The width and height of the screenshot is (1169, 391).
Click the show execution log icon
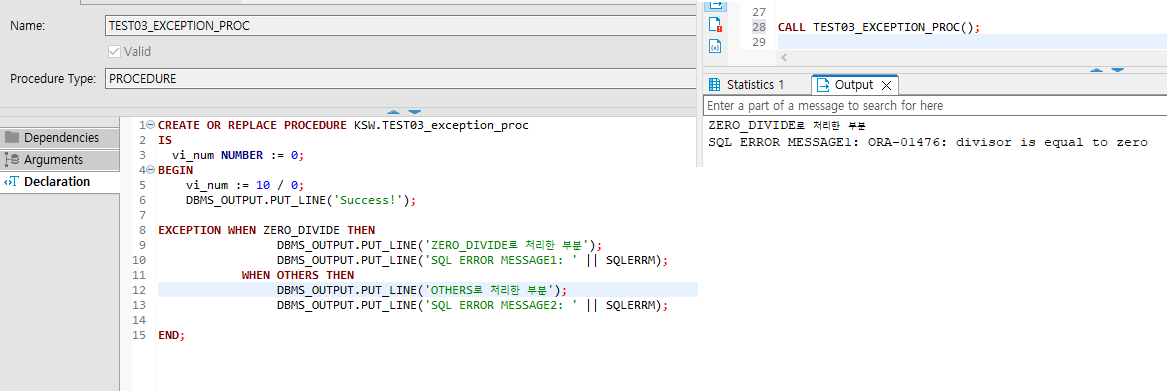[715, 25]
